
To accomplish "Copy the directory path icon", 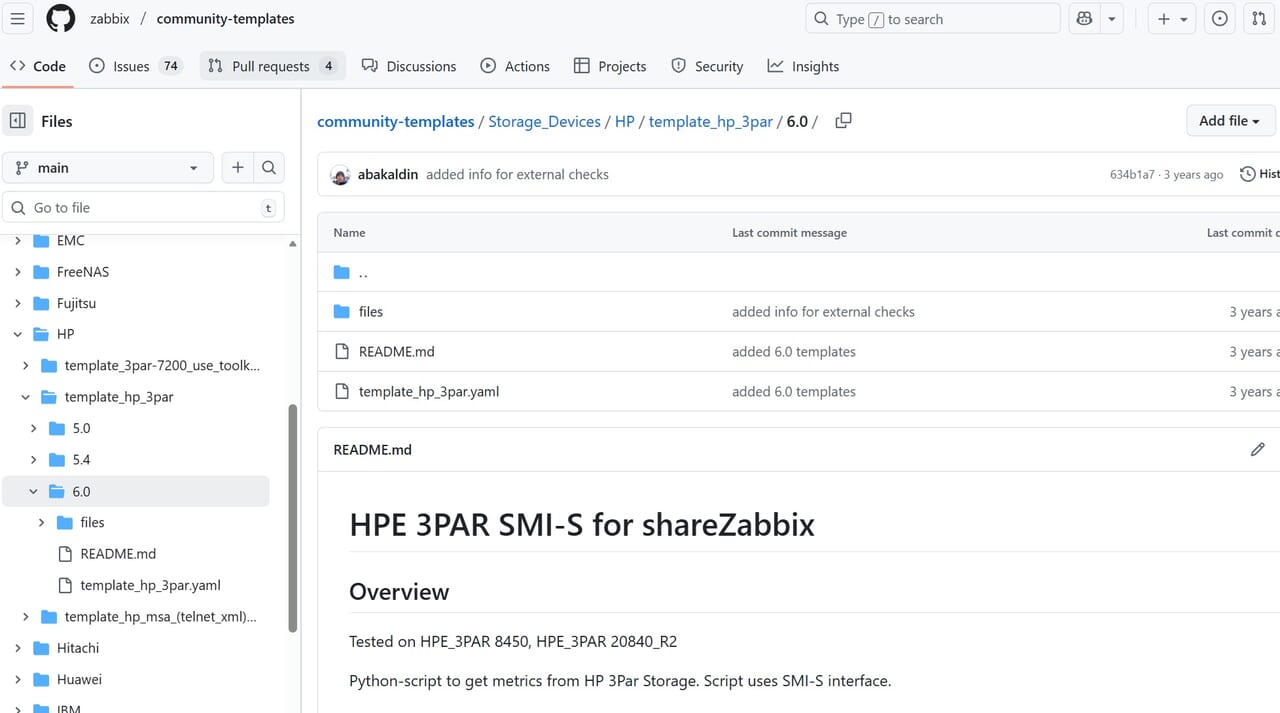I will (843, 121).
